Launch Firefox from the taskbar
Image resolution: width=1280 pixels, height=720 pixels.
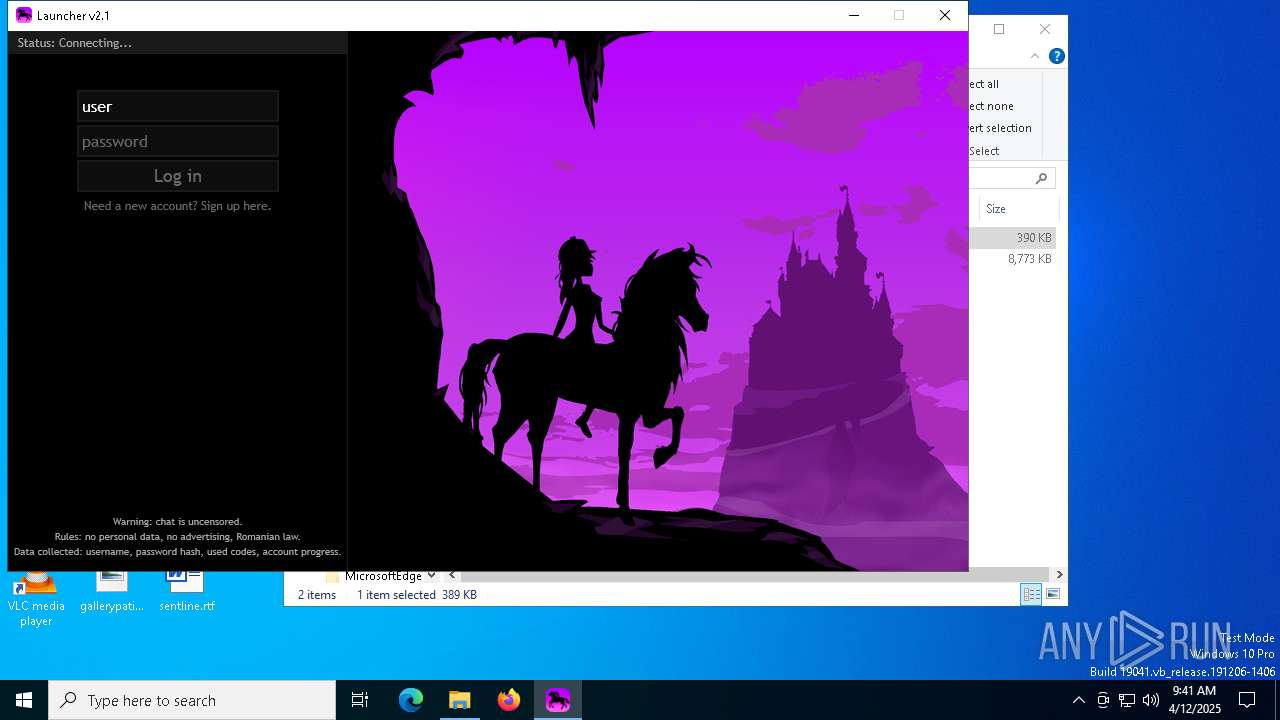509,700
